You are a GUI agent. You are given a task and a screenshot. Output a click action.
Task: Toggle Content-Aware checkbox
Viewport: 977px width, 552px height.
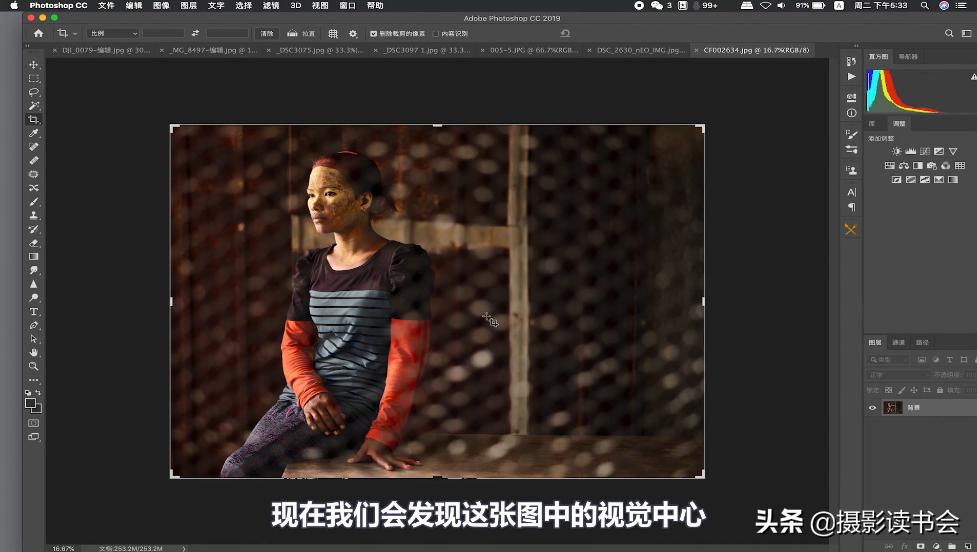coord(436,34)
